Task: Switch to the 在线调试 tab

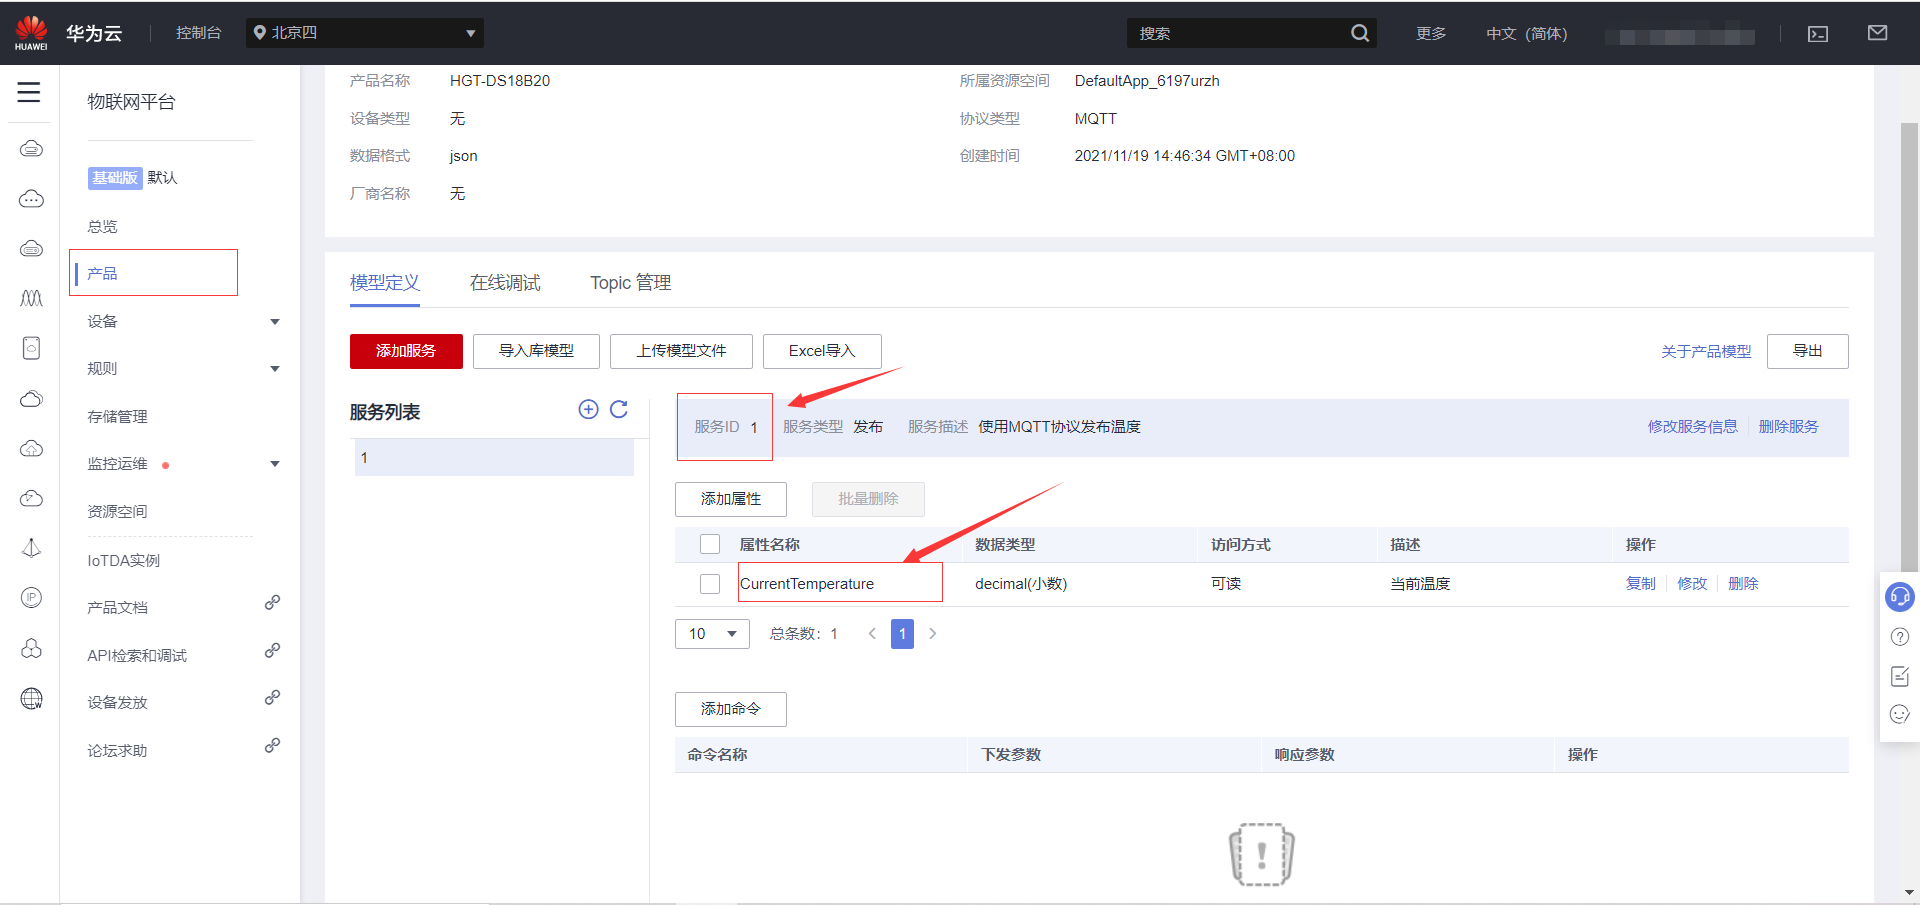Action: [505, 283]
